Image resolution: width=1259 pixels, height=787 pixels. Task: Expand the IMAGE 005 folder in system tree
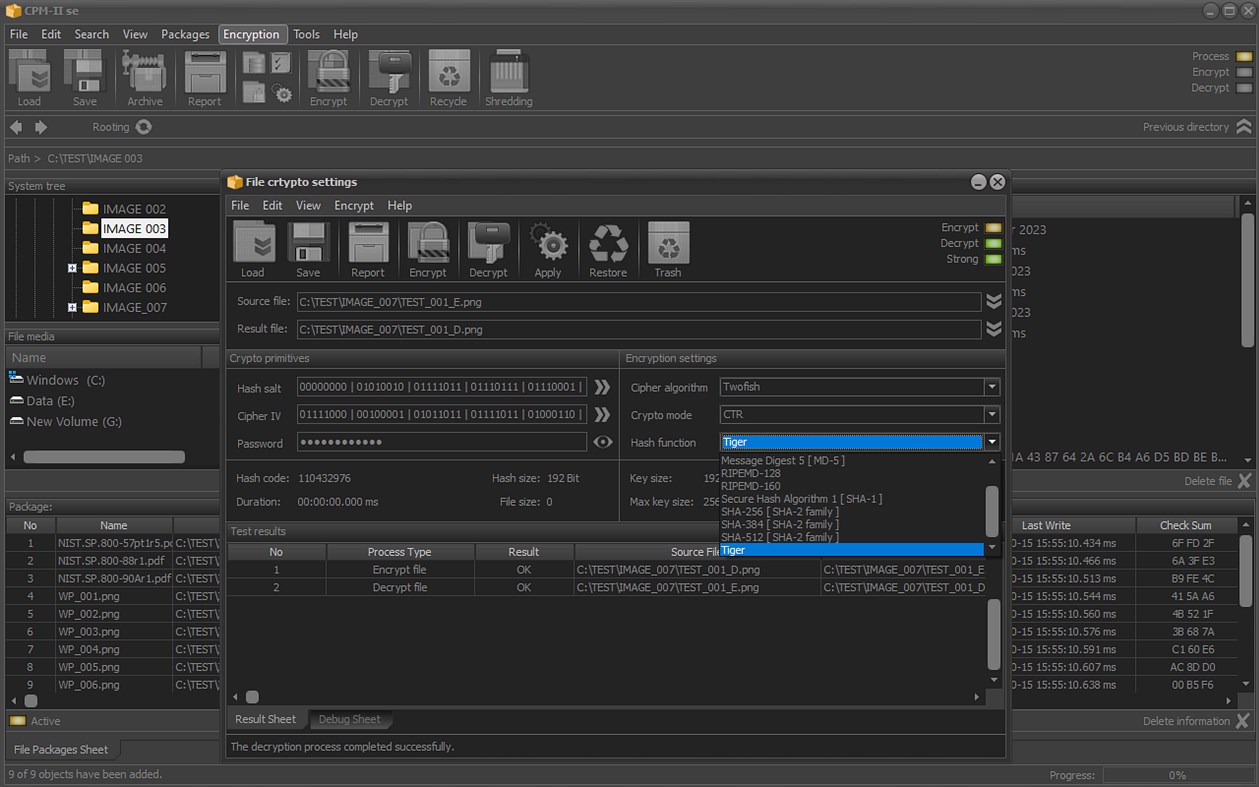tap(71, 268)
